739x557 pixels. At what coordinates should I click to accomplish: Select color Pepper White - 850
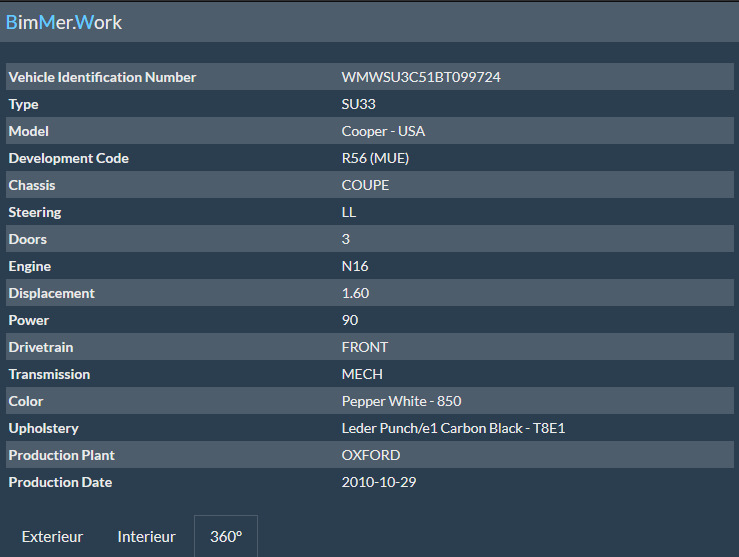[402, 401]
